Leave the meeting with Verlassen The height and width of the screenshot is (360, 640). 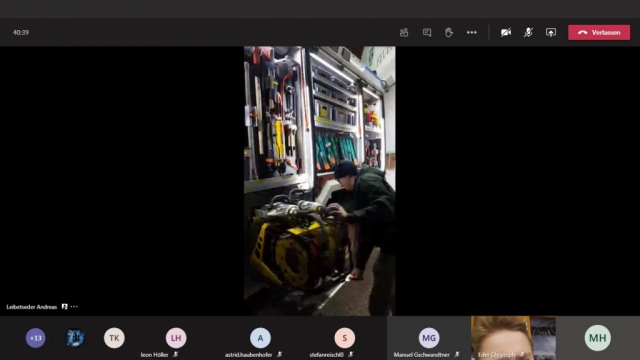[x=599, y=33]
